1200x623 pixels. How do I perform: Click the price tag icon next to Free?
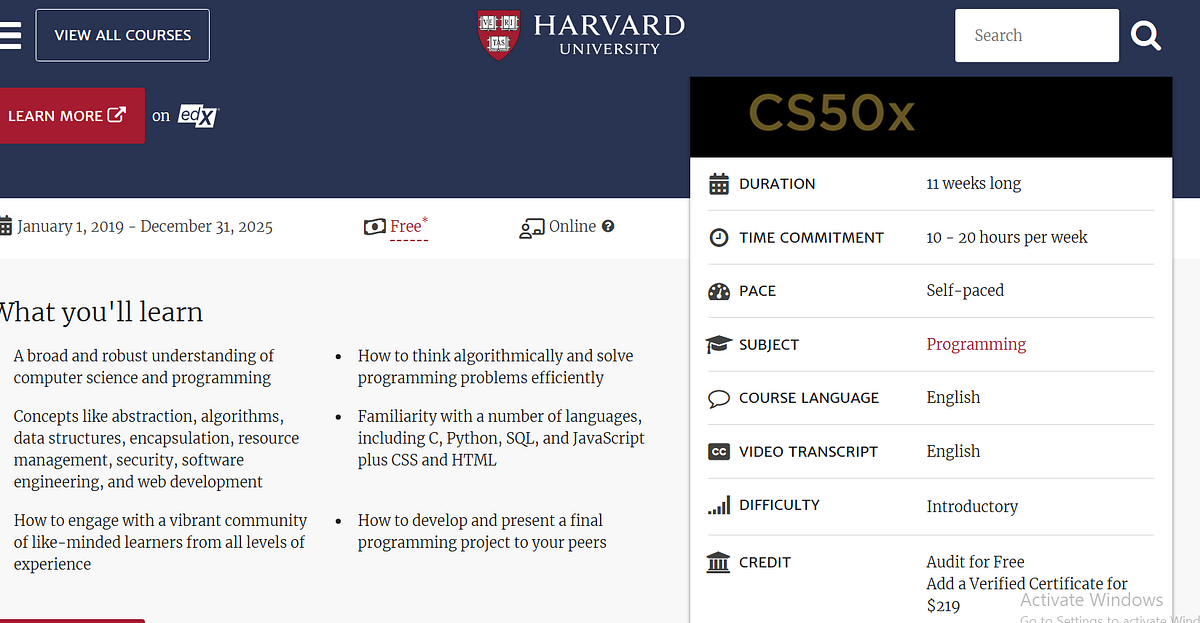coord(373,226)
